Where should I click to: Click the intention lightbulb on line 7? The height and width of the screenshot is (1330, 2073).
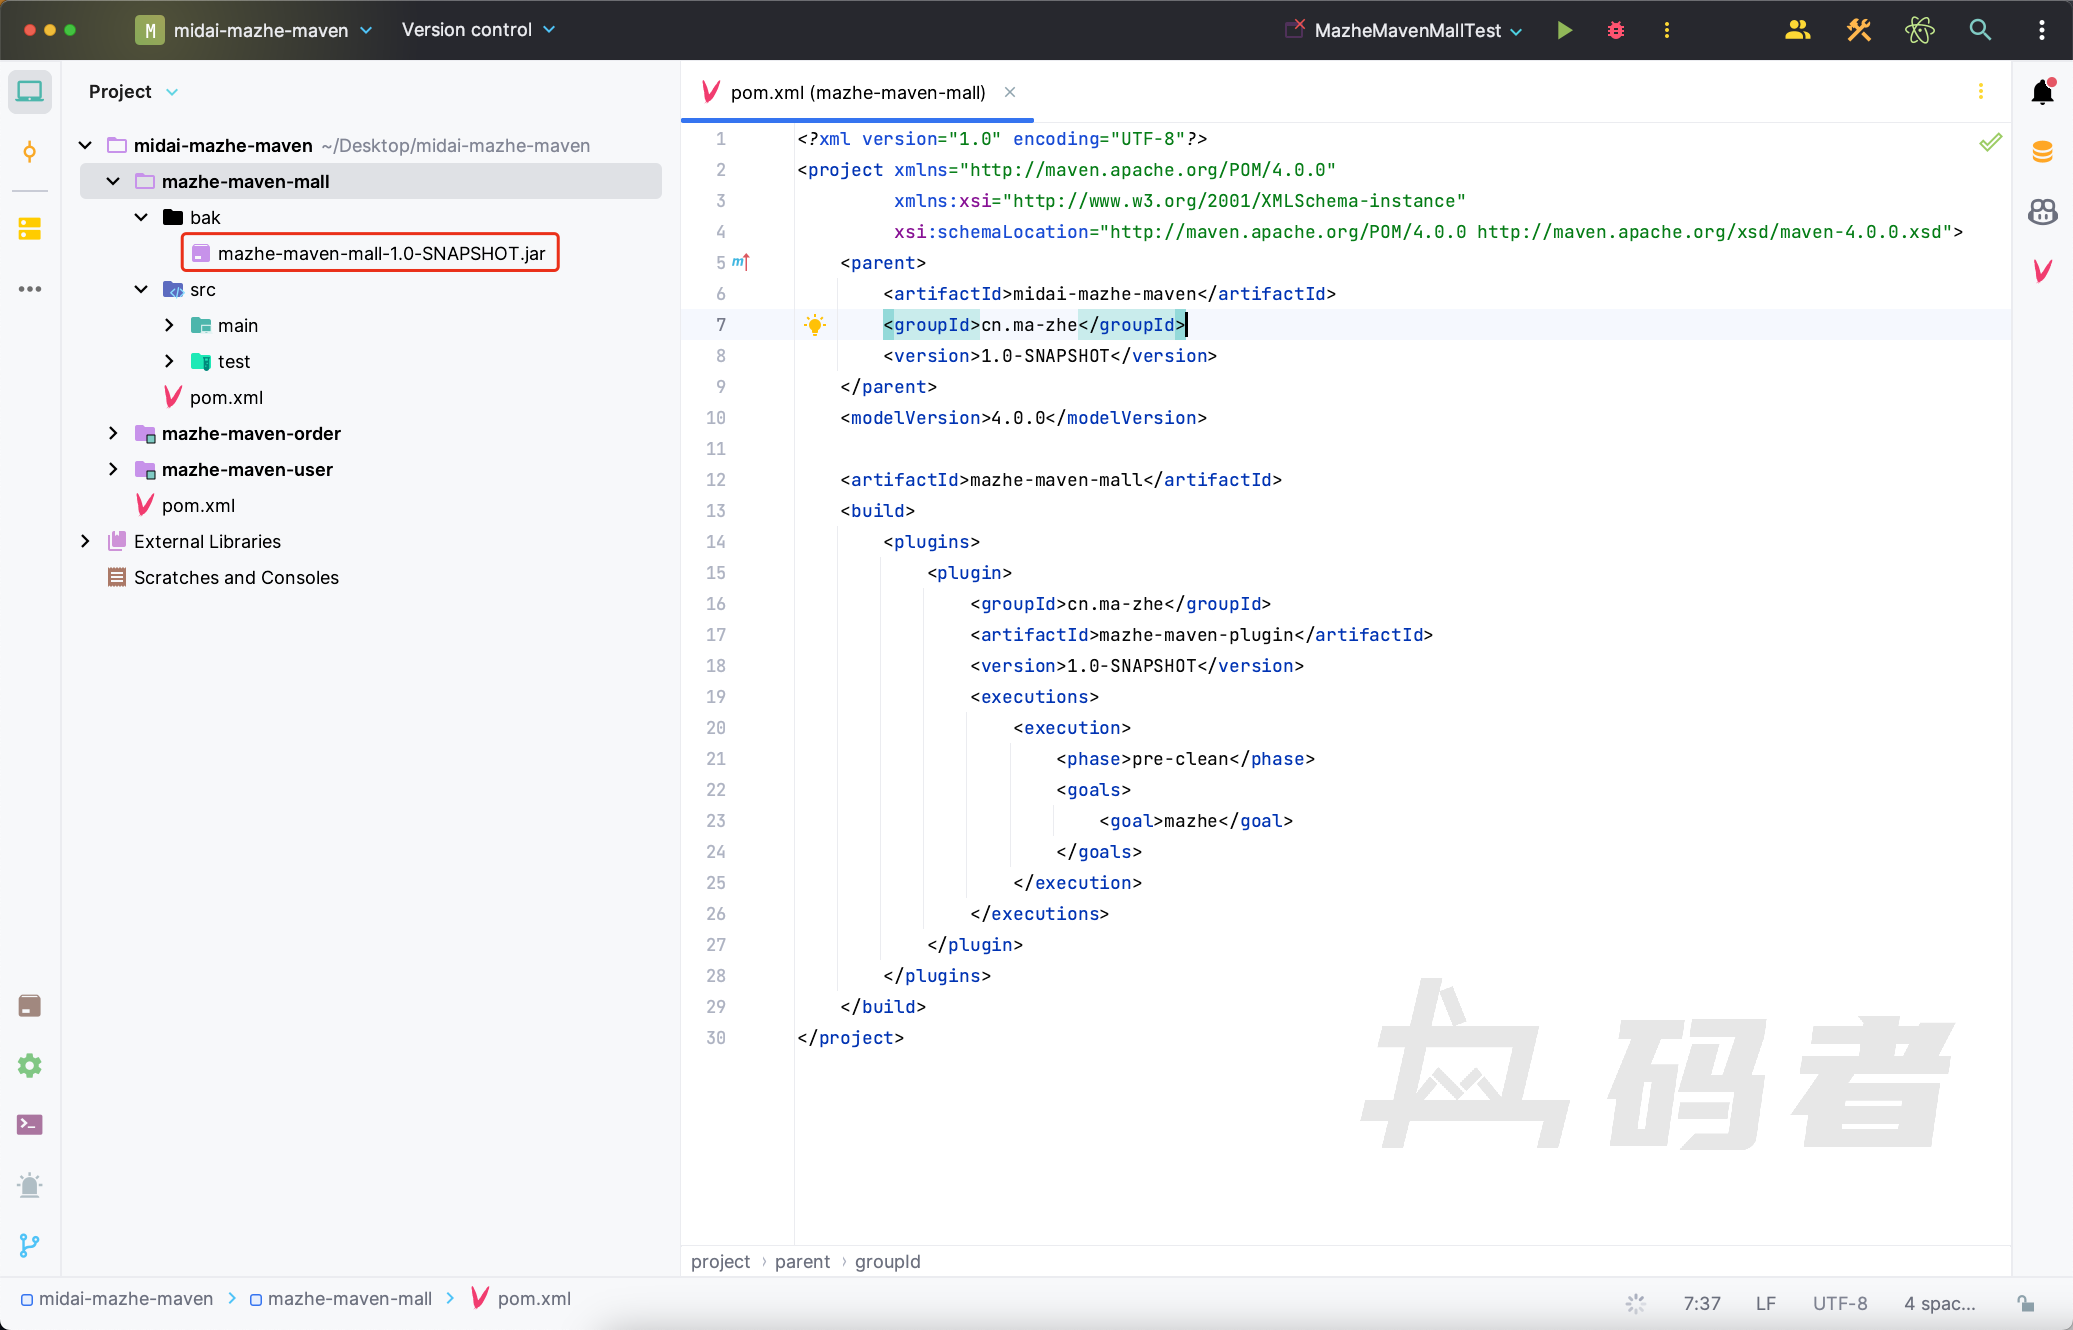pyautogui.click(x=815, y=325)
